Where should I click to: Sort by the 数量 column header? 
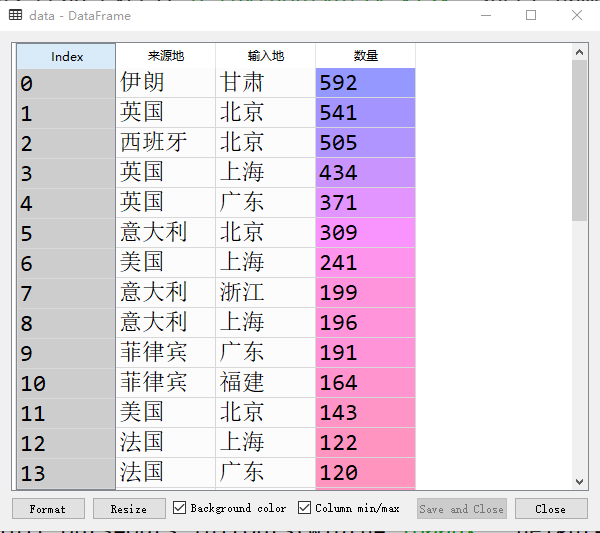point(365,56)
